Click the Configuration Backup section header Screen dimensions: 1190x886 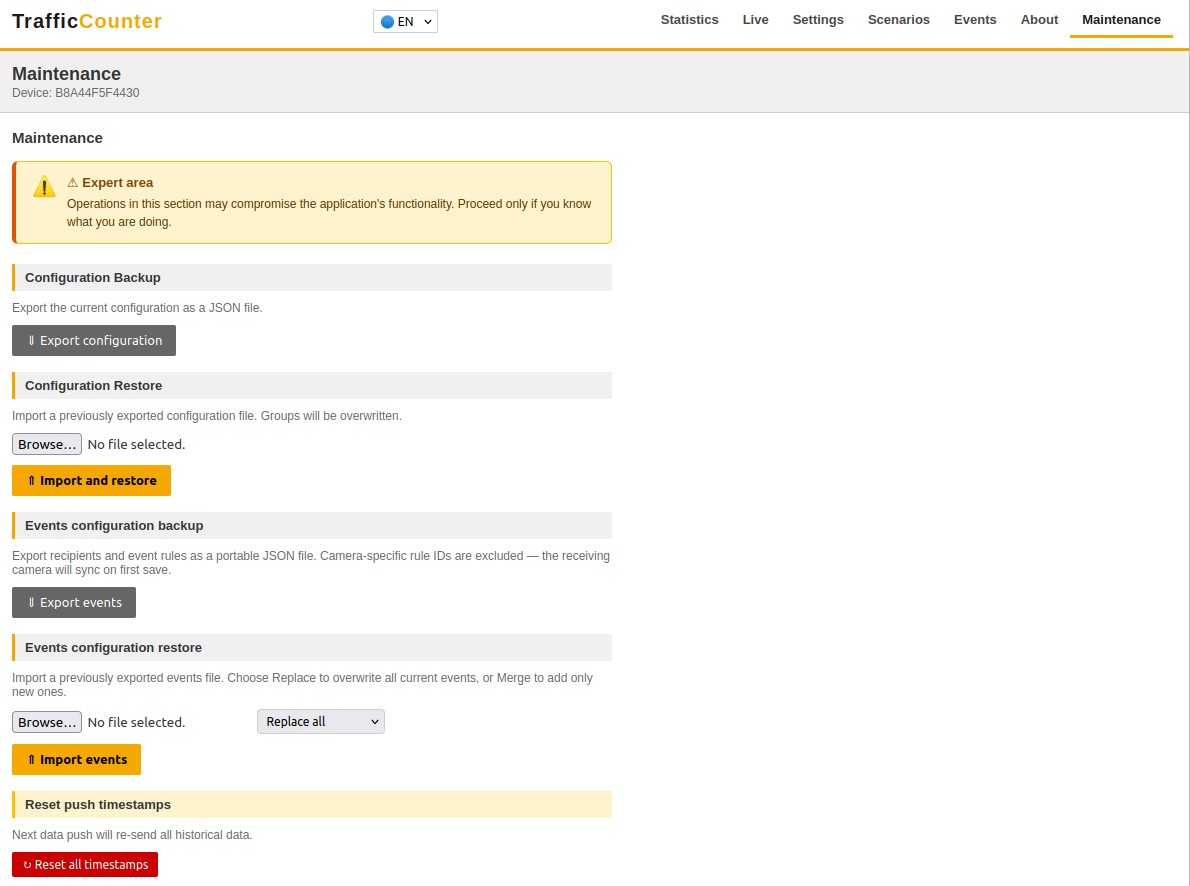pos(312,278)
